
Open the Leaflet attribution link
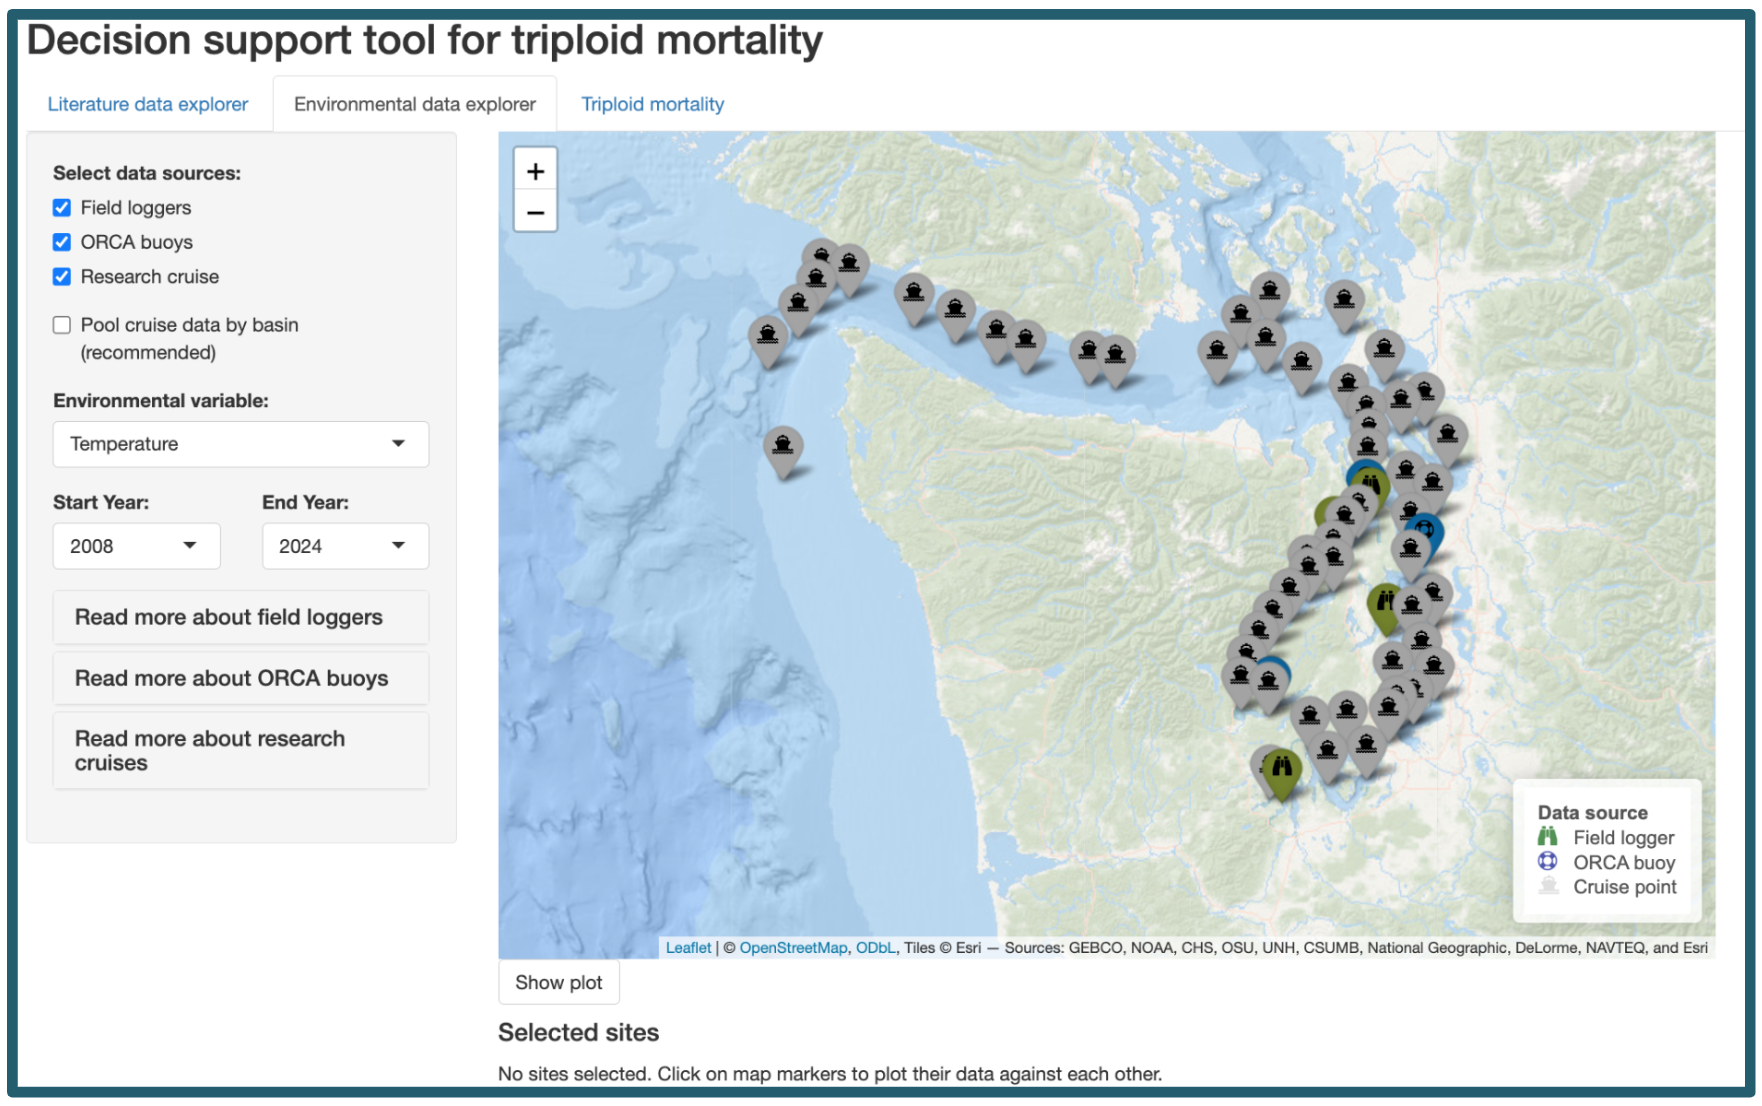pos(688,948)
